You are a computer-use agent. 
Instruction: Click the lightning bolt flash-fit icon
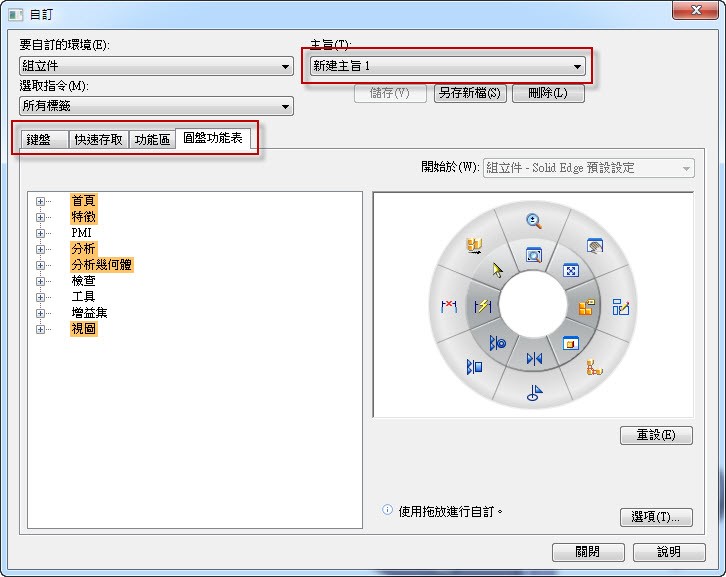coord(482,306)
